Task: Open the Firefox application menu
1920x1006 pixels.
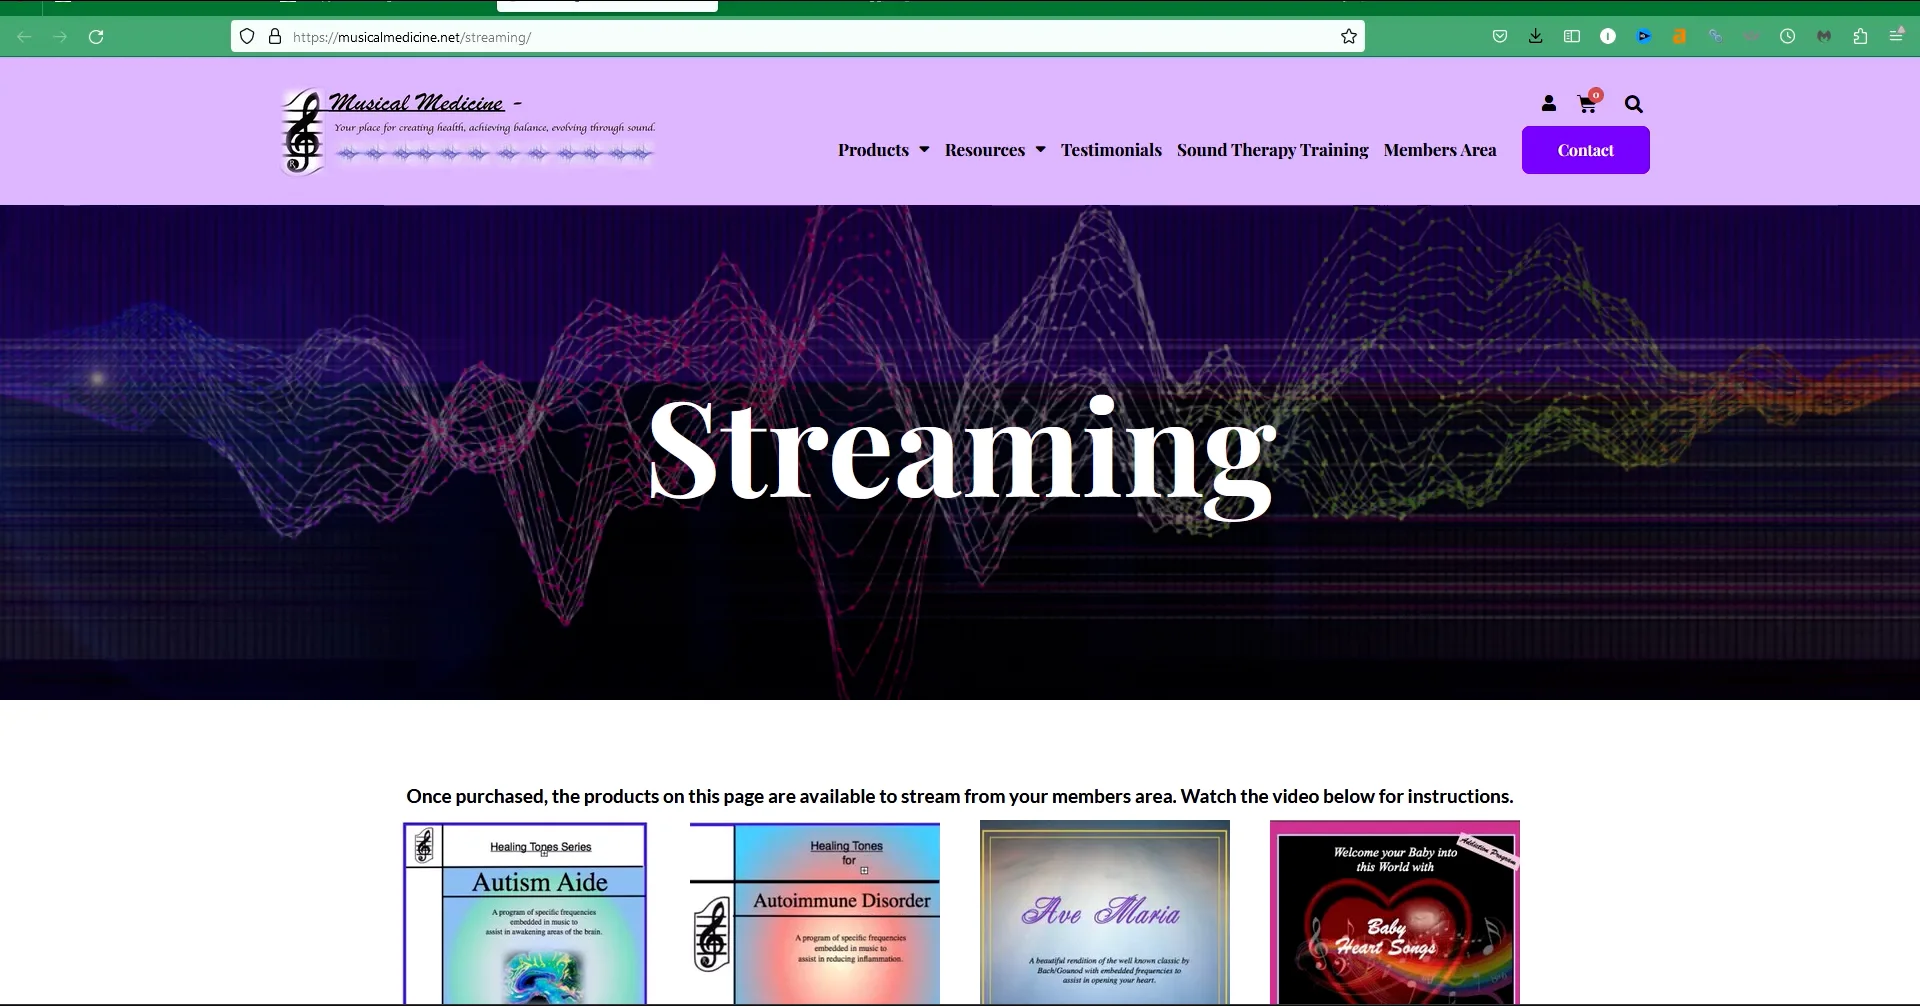Action: 1897,36
